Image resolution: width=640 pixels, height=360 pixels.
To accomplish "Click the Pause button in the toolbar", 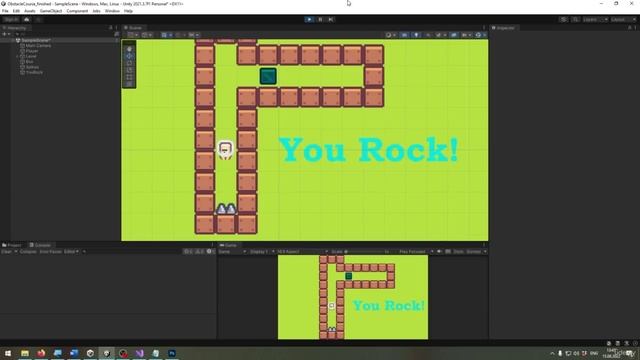I will tap(320, 19).
